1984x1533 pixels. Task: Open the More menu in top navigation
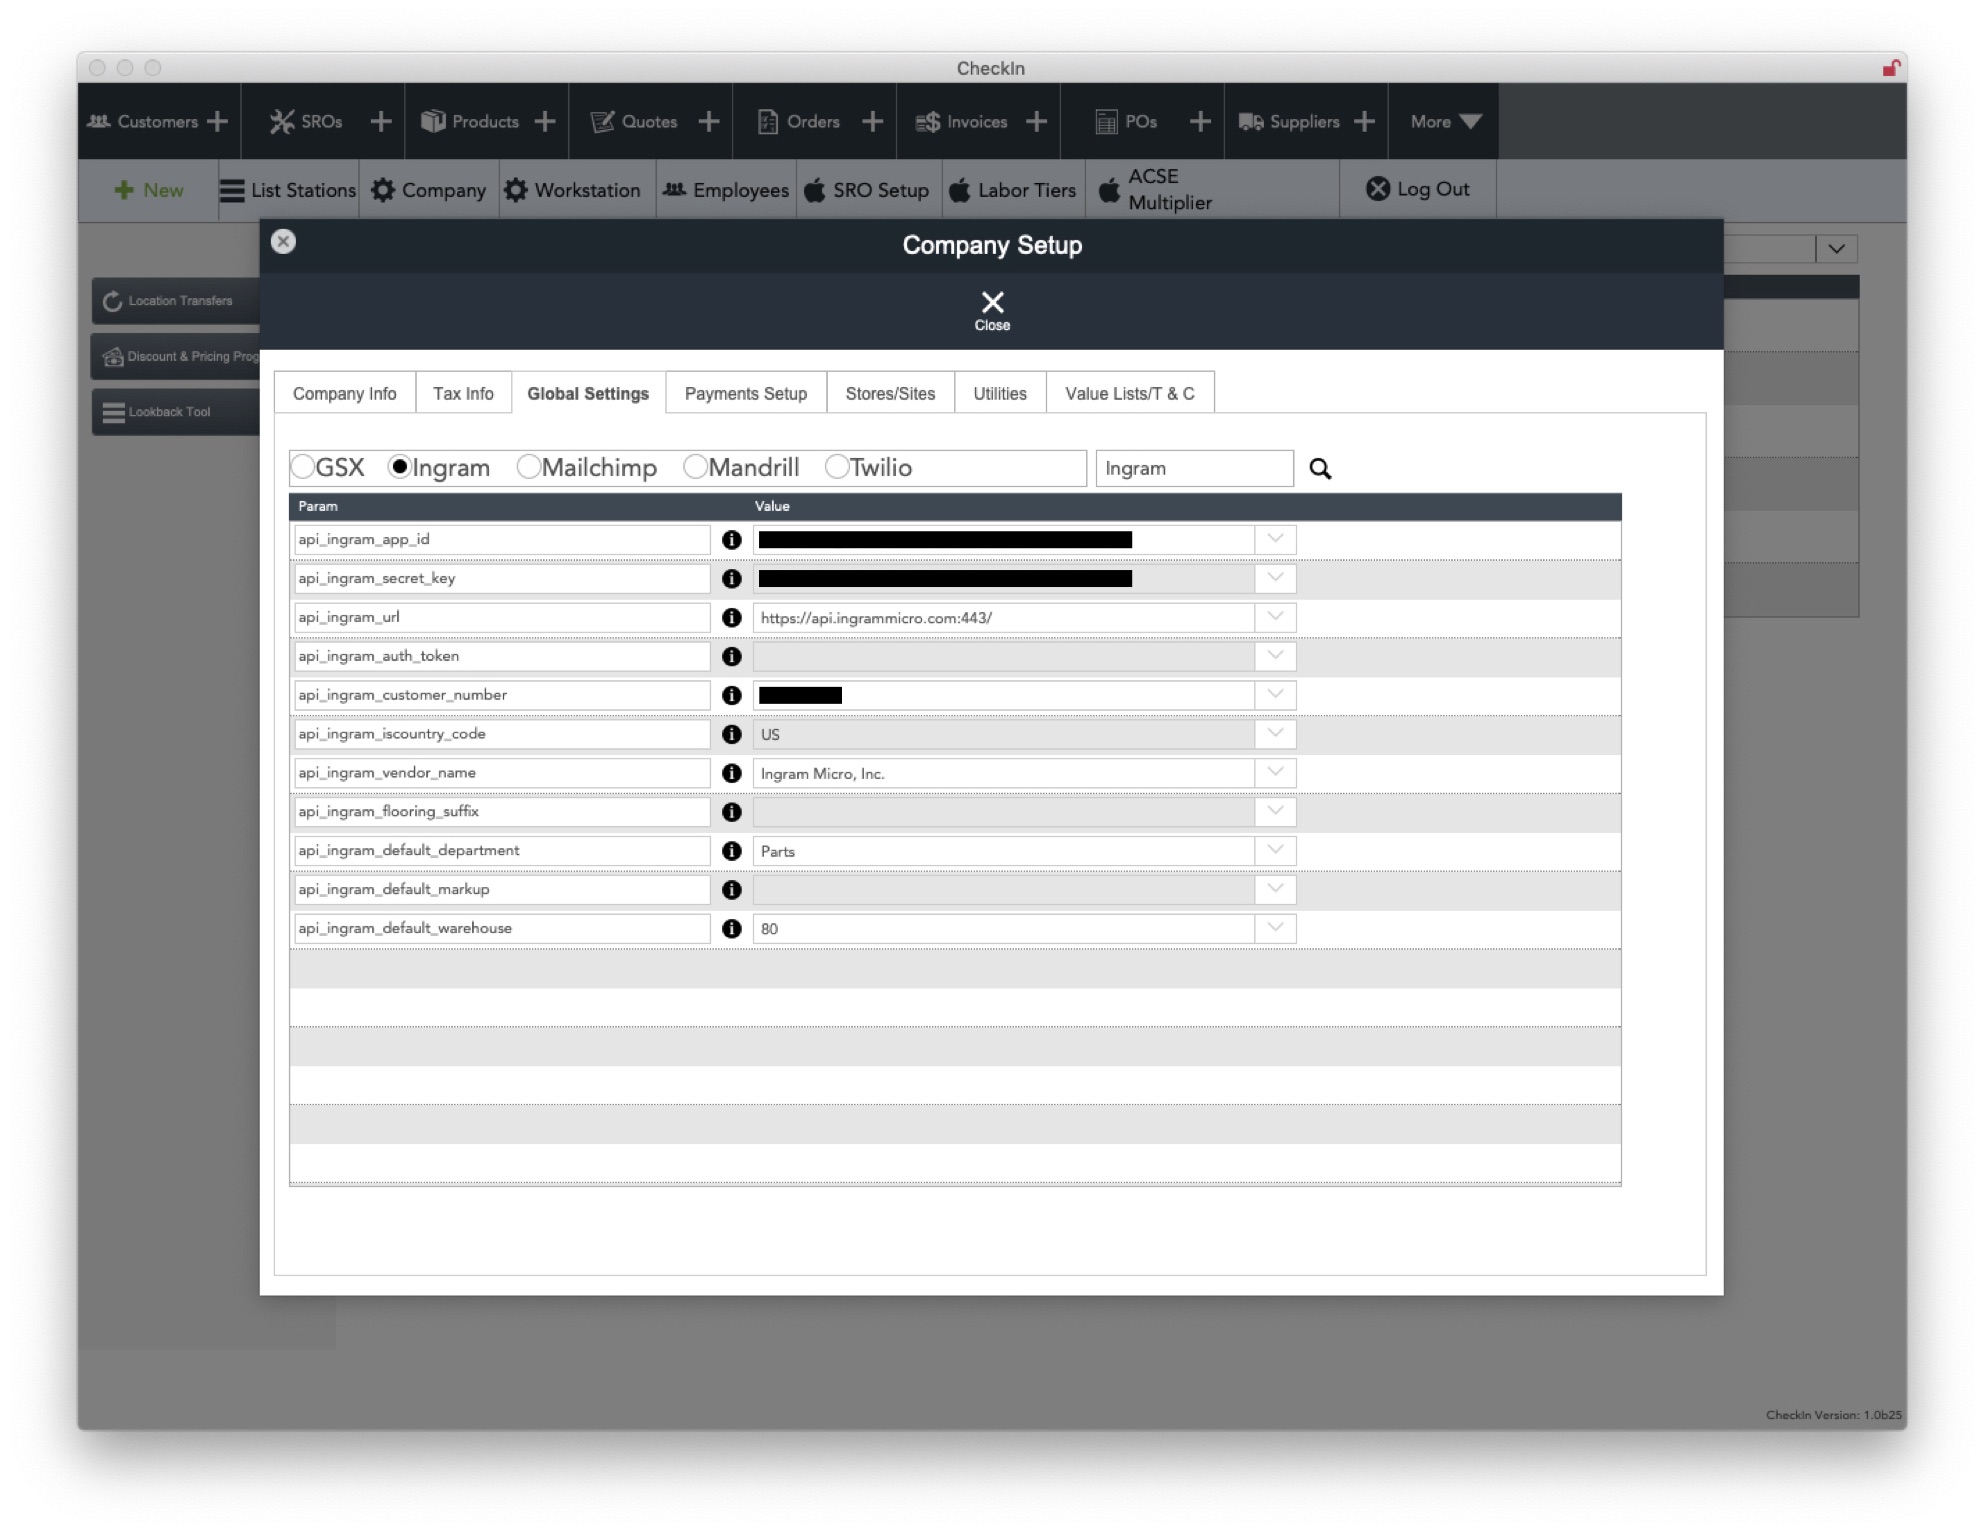1444,122
